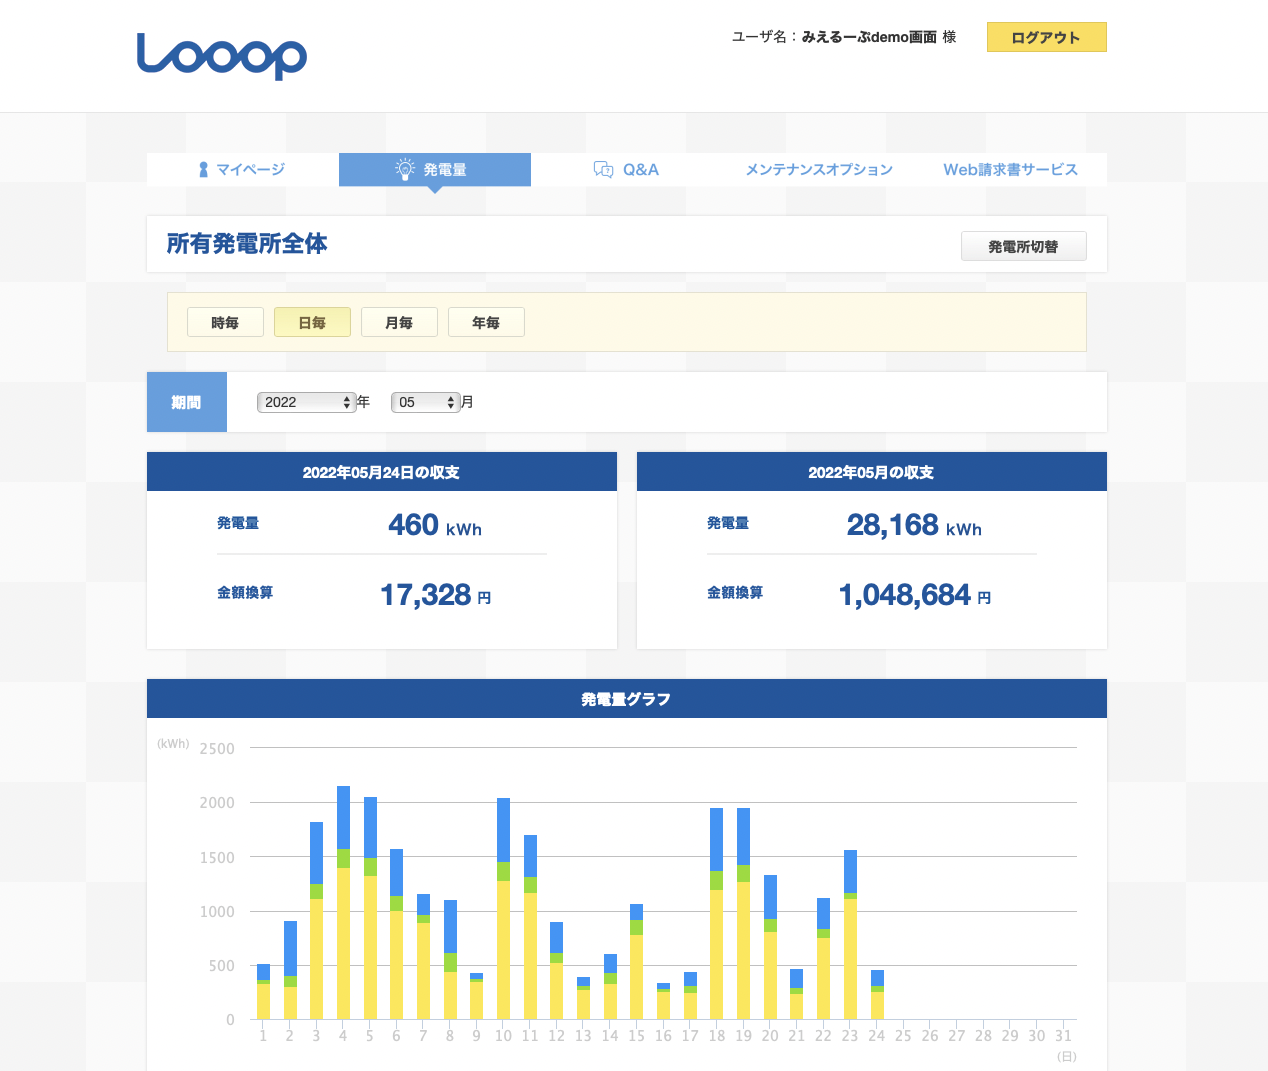Select the 日毎 view button

click(312, 322)
